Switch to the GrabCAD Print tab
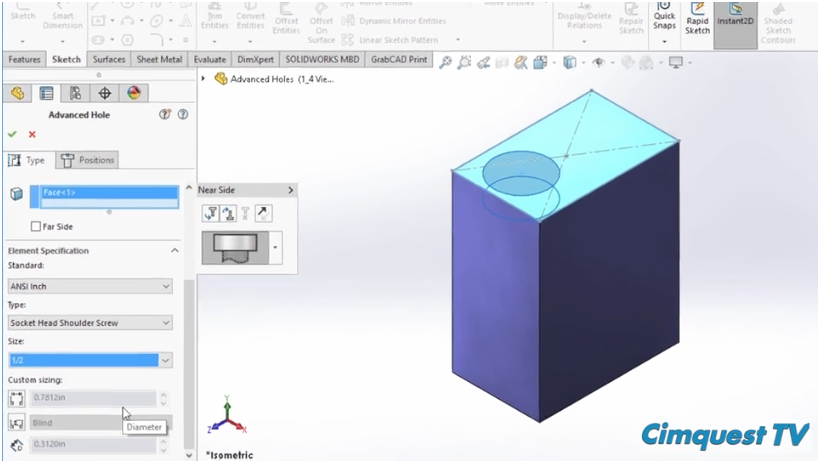 tap(399, 60)
